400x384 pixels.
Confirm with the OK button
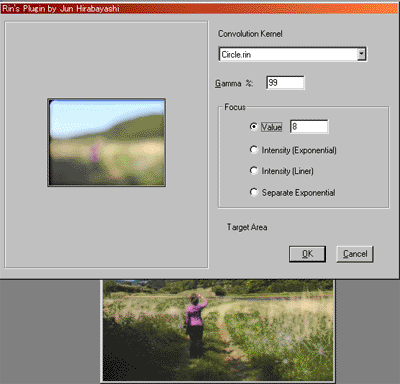(307, 254)
